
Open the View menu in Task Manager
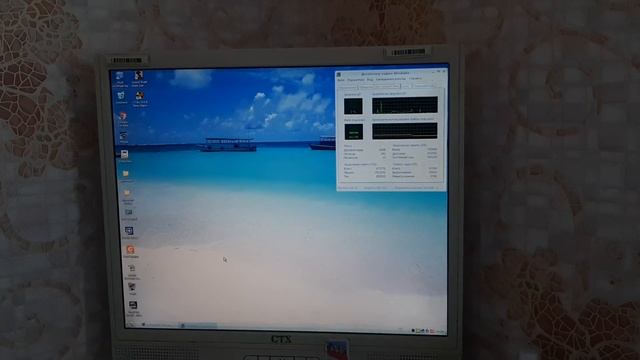tap(370, 80)
